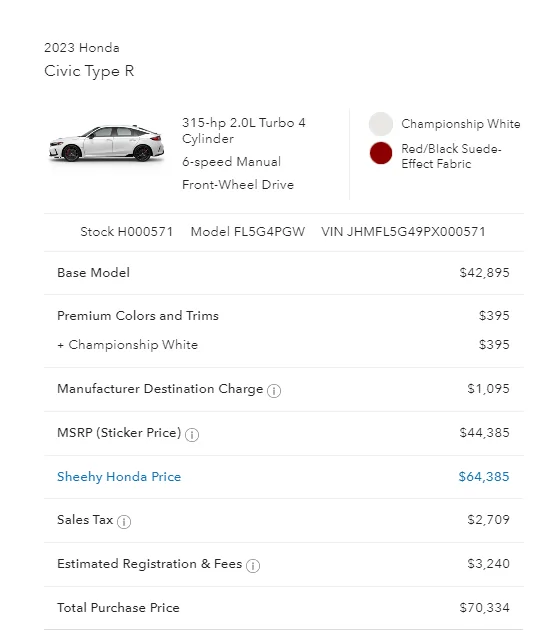Click the Sales Tax info icon
This screenshot has width=546, height=630.
coord(124,522)
